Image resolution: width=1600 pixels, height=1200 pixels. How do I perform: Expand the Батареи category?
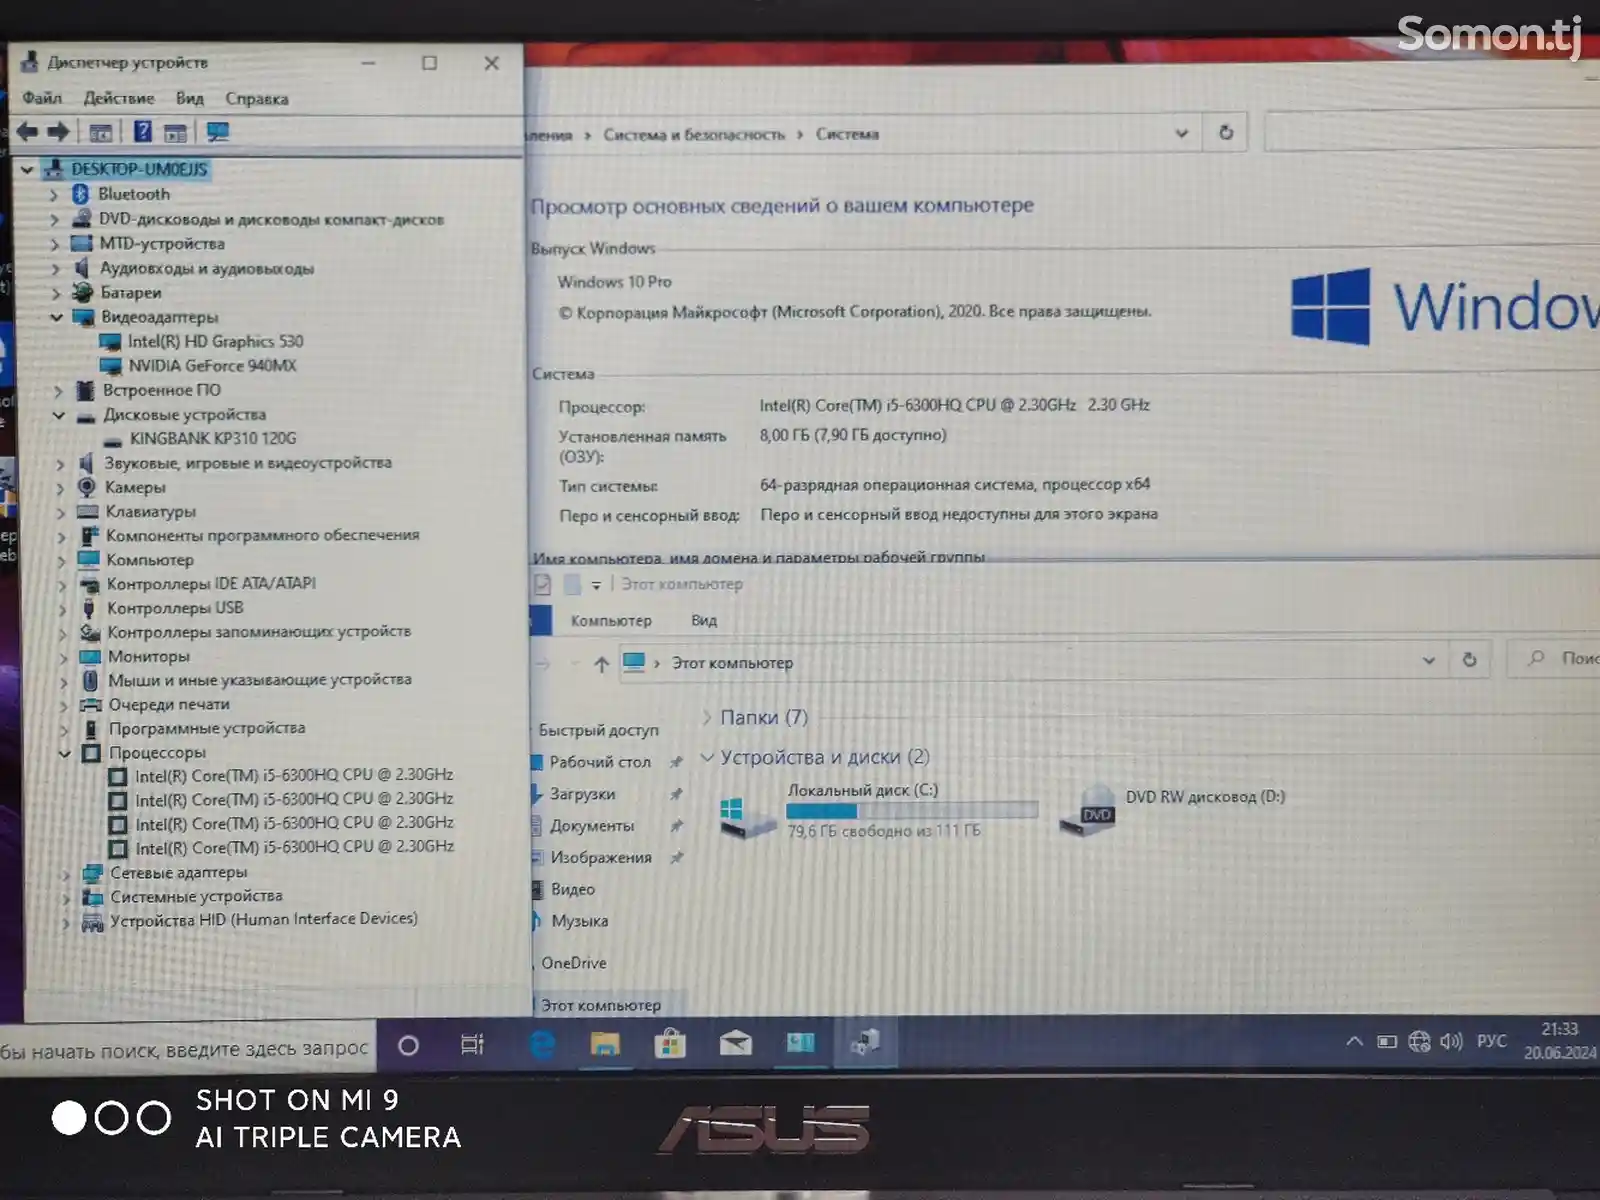(x=56, y=293)
